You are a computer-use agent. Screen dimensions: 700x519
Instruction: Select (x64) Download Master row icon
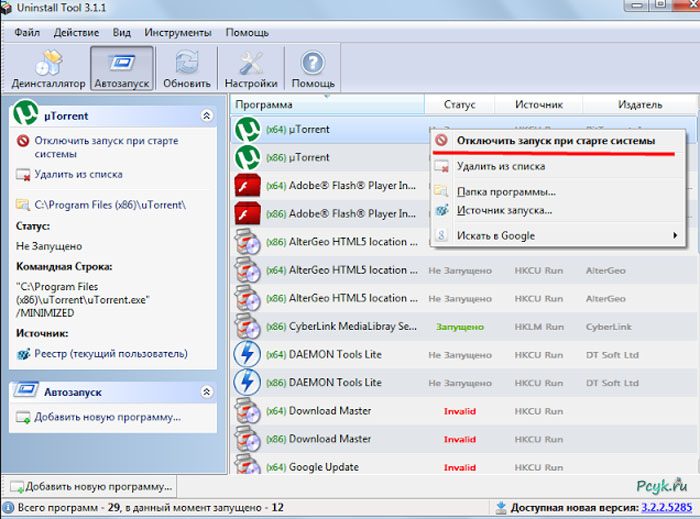click(x=247, y=411)
